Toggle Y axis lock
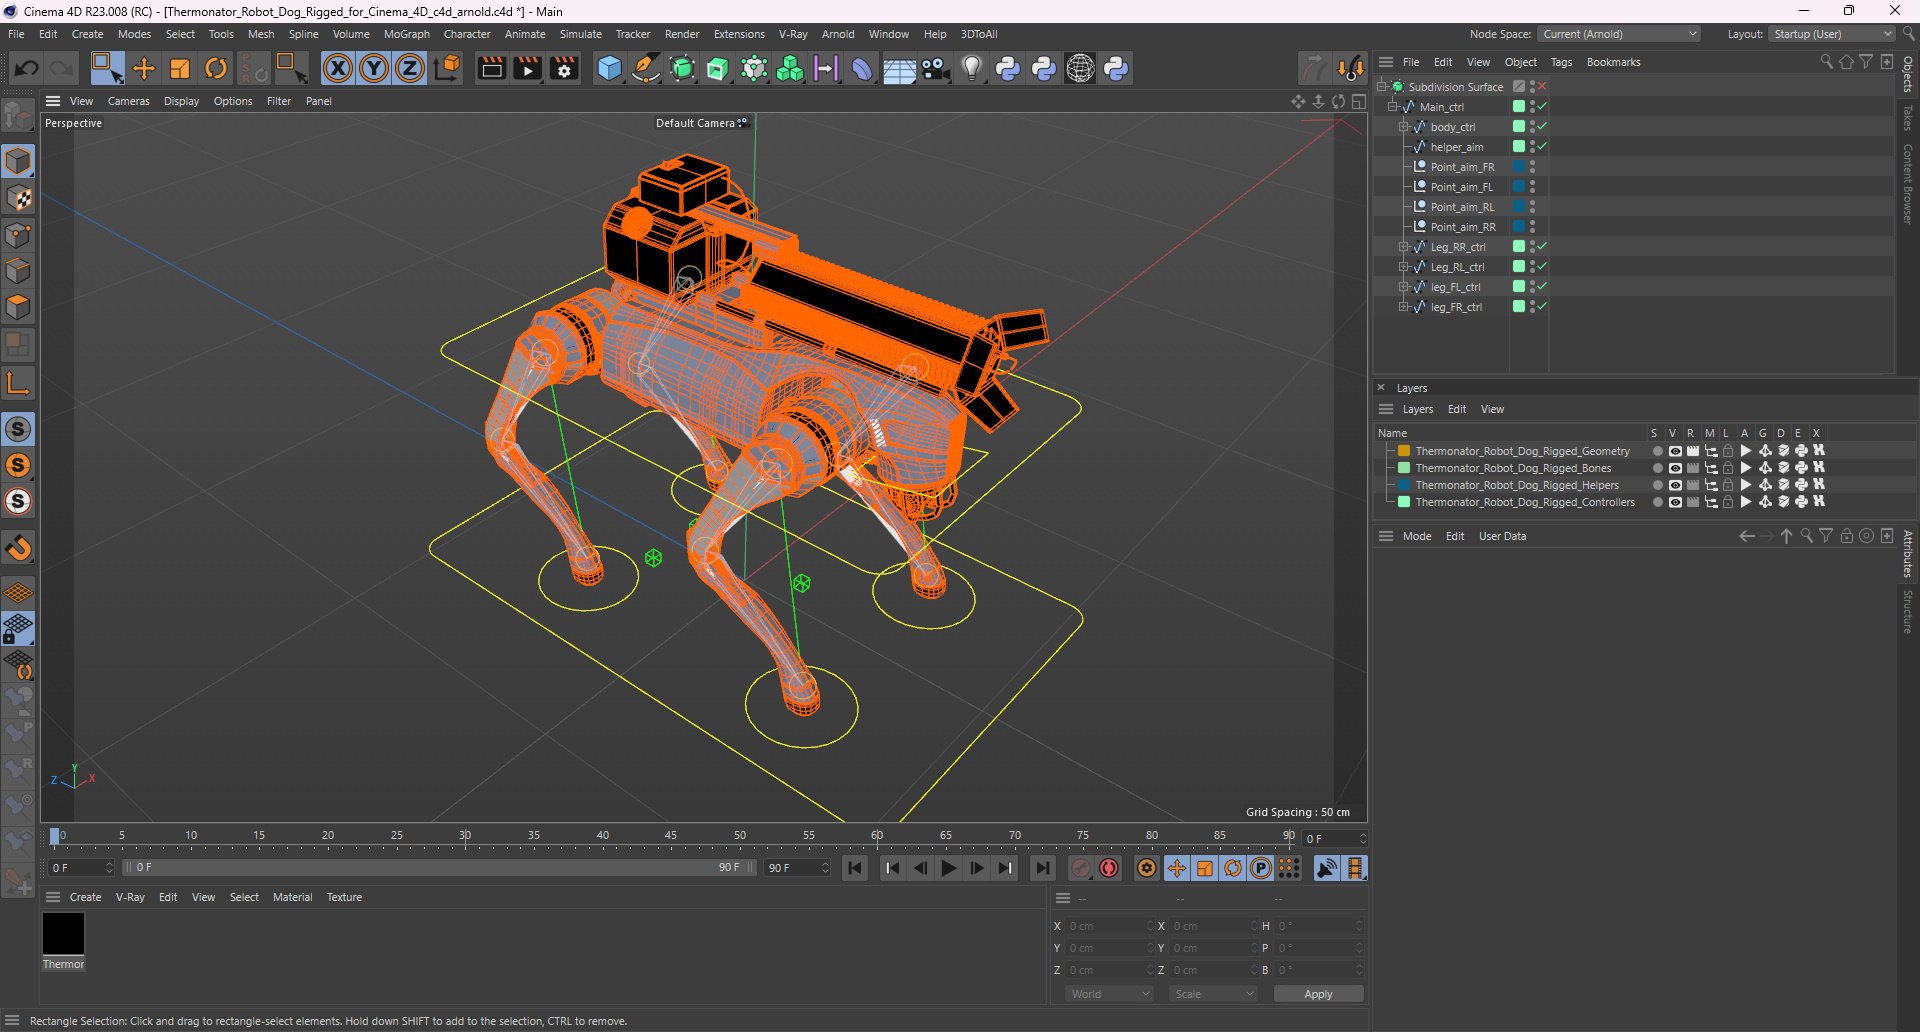Image resolution: width=1920 pixels, height=1032 pixels. click(374, 68)
